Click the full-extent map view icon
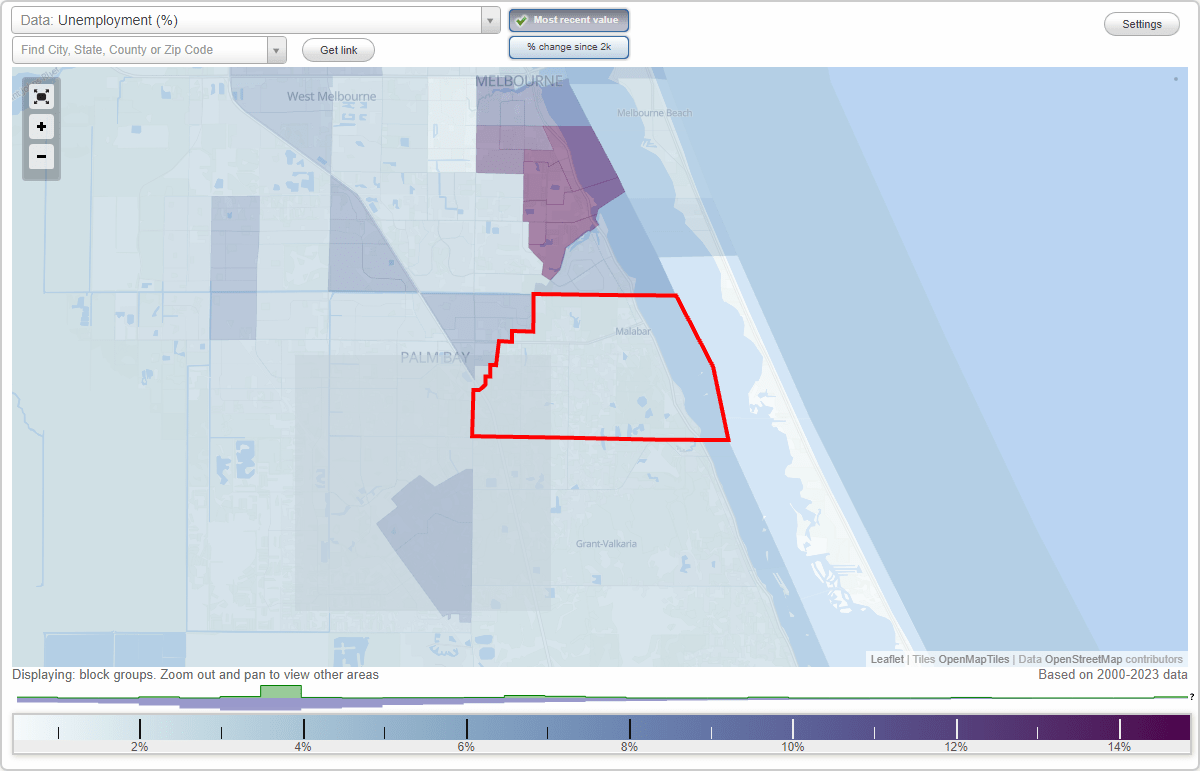This screenshot has height=771, width=1200. [x=41, y=96]
